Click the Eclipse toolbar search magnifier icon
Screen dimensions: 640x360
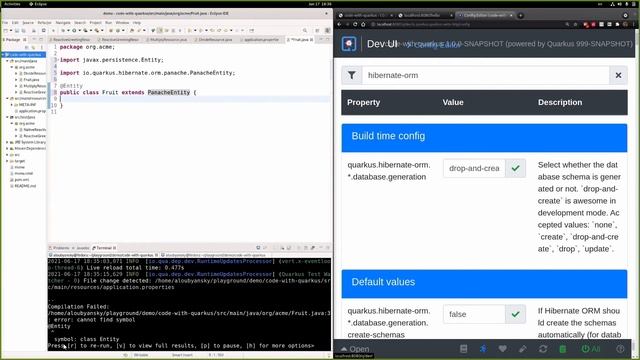coord(305,31)
